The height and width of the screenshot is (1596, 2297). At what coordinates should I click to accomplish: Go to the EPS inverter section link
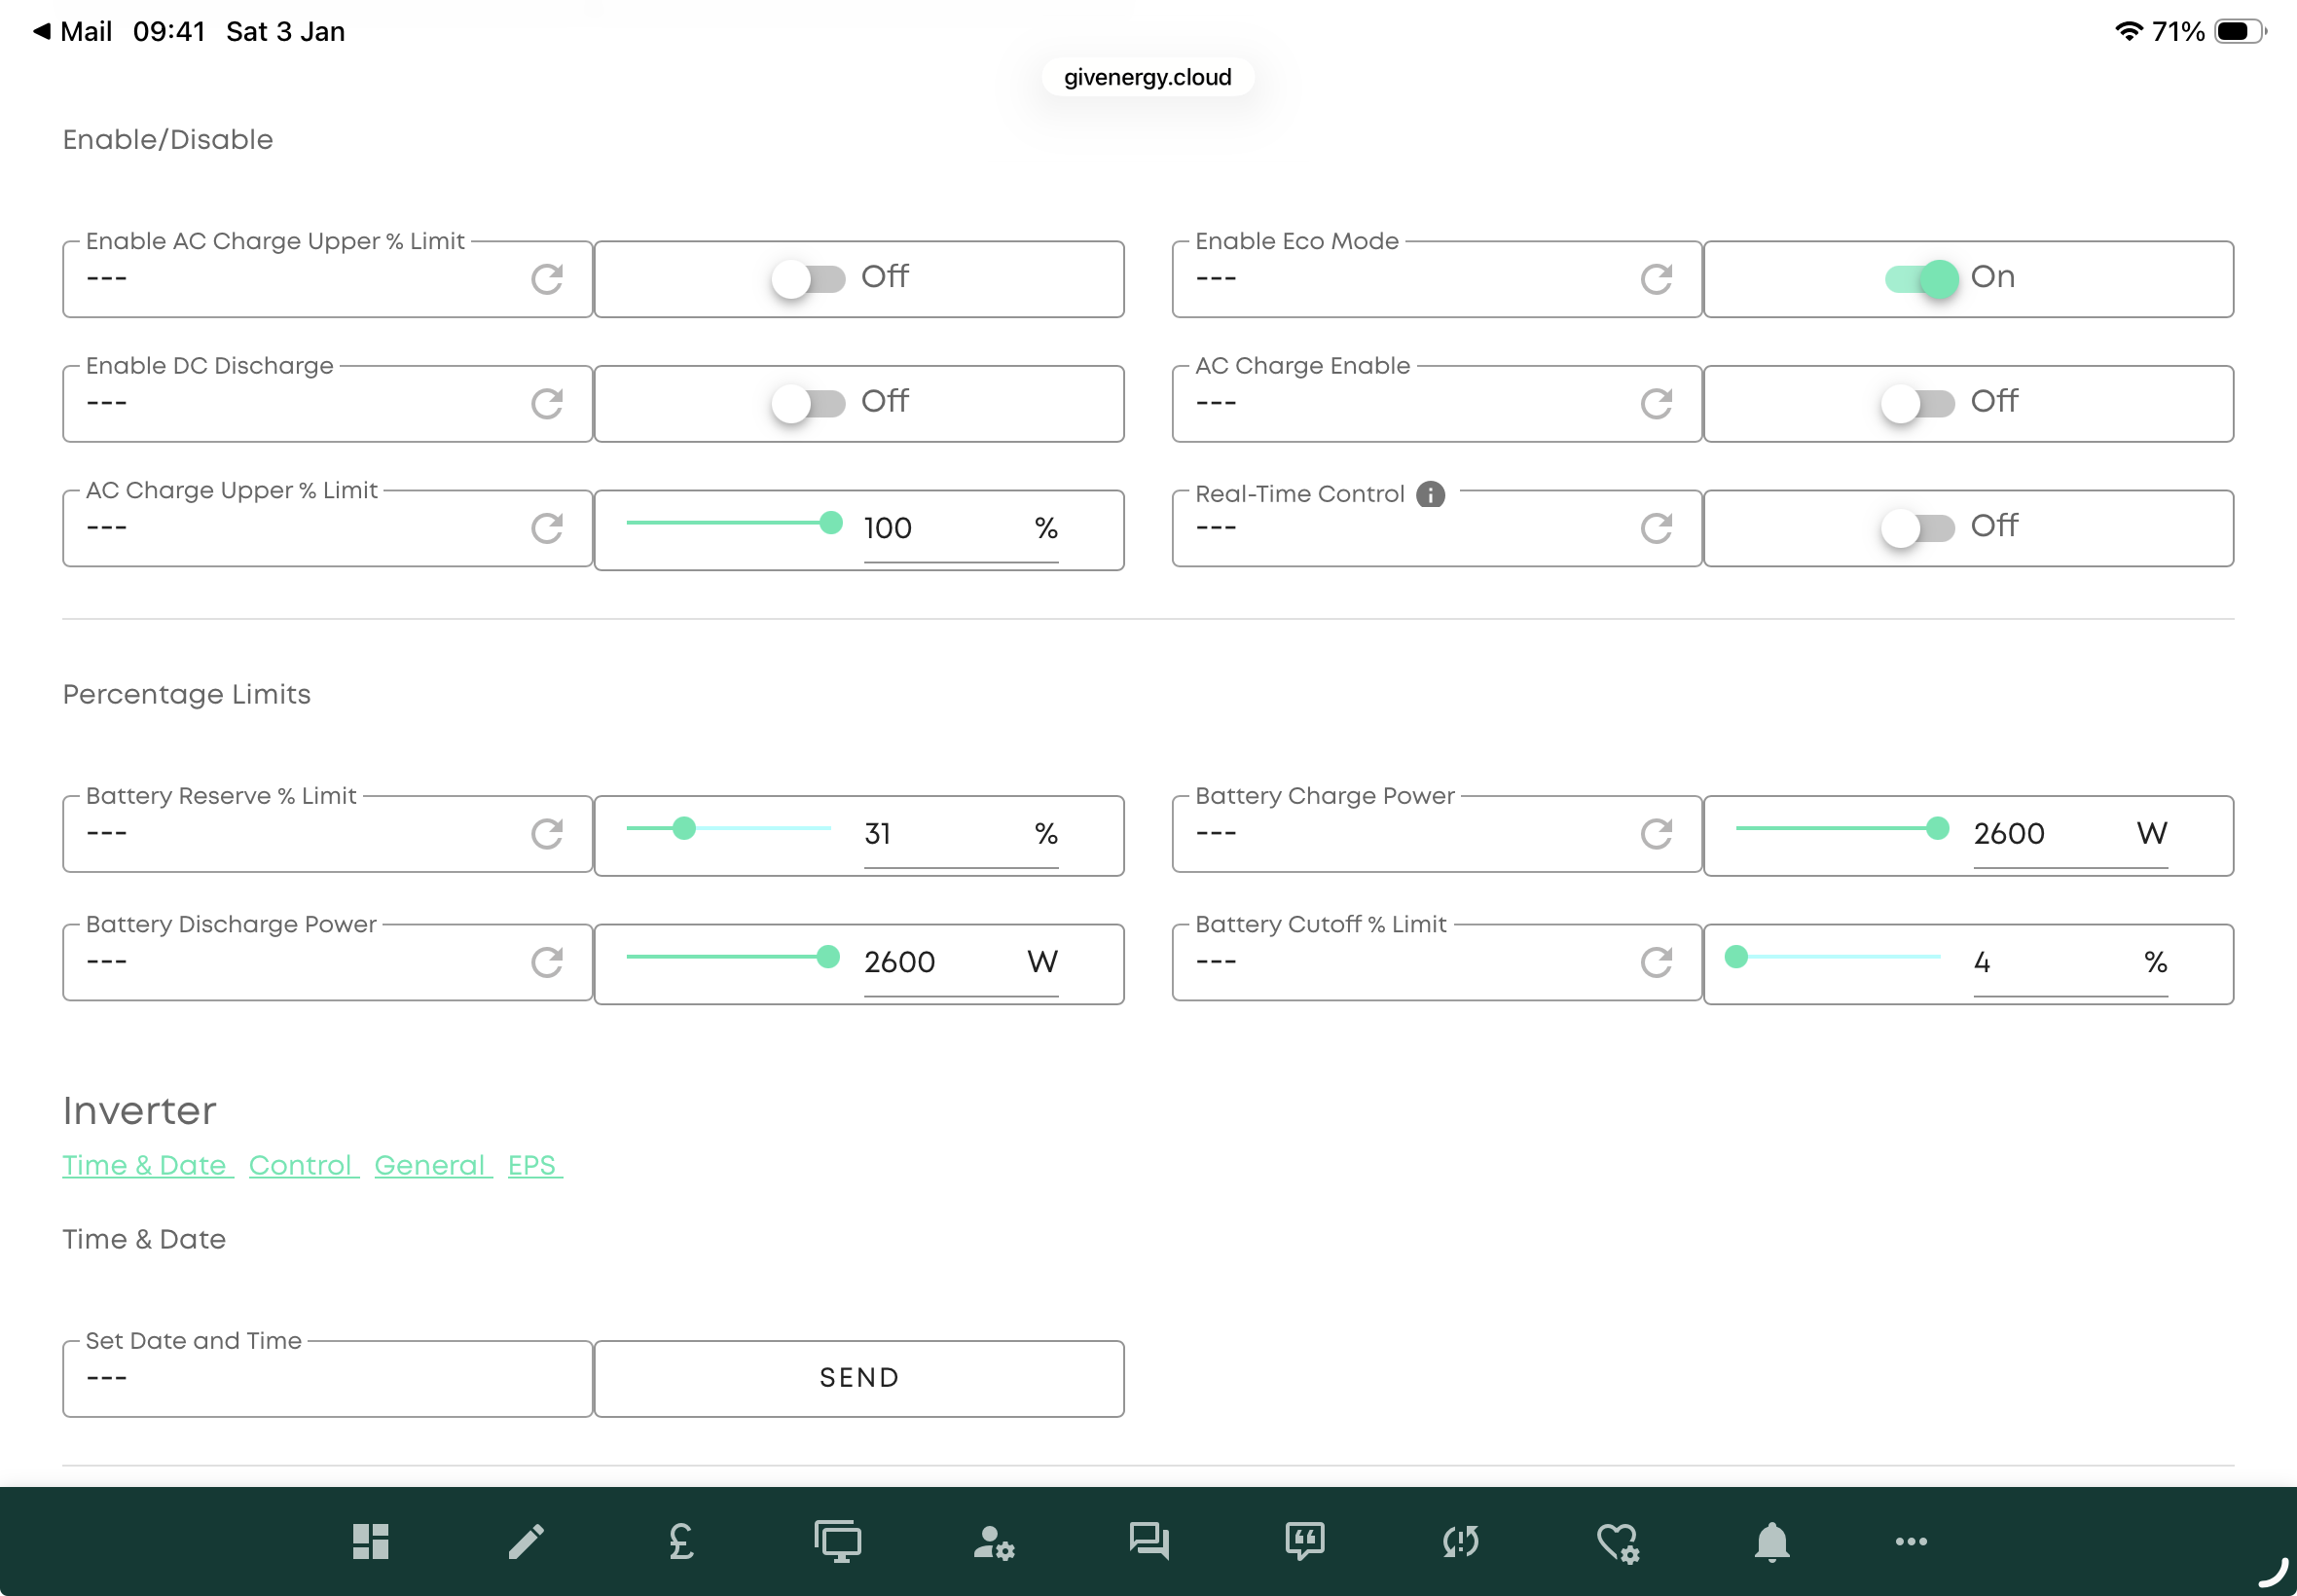pyautogui.click(x=532, y=1165)
